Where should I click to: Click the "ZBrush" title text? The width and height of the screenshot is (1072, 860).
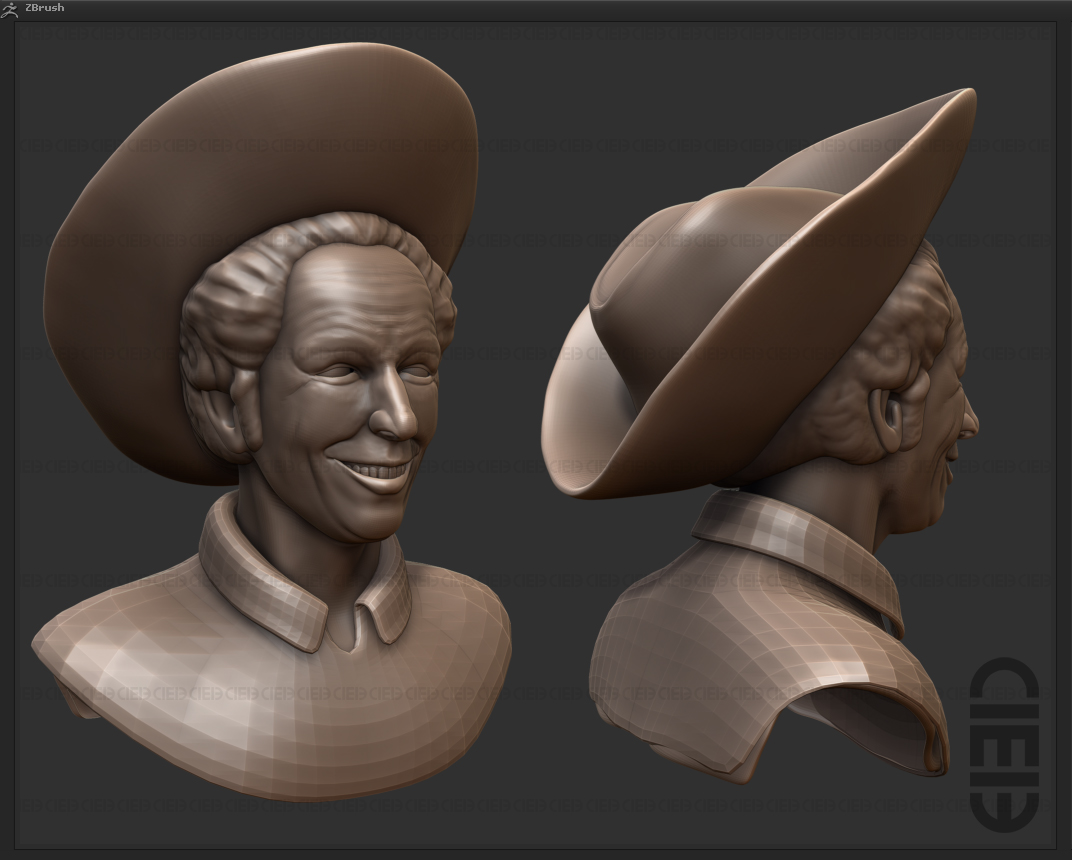click(44, 8)
